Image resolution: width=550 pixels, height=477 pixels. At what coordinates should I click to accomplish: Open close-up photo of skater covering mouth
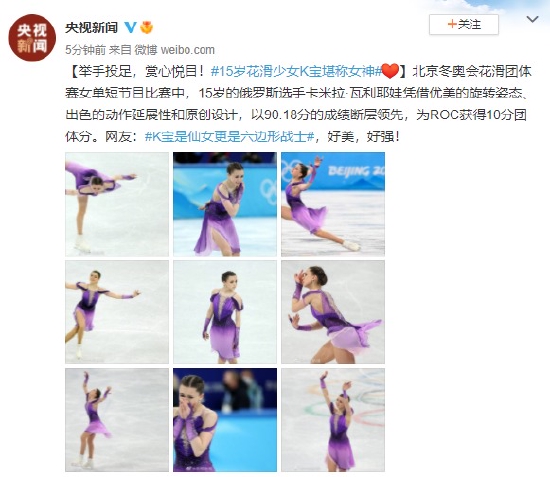tap(225, 420)
